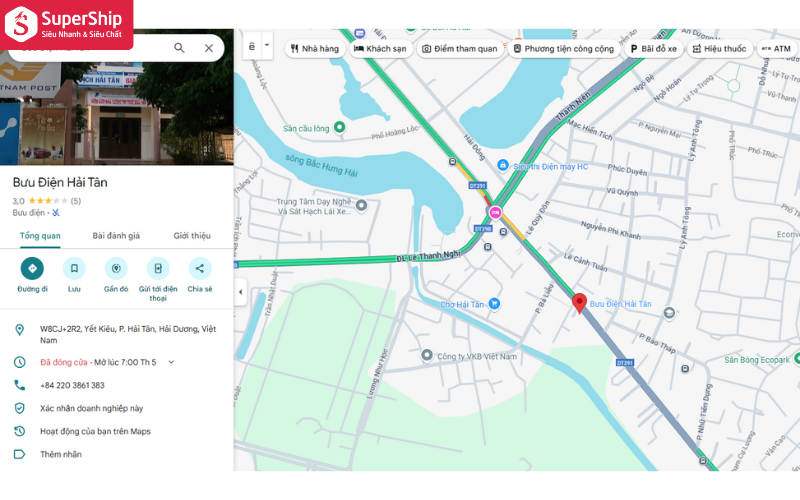Click the phone number +84 220 3861 383
Image resolution: width=800 pixels, height=500 pixels.
[72, 385]
